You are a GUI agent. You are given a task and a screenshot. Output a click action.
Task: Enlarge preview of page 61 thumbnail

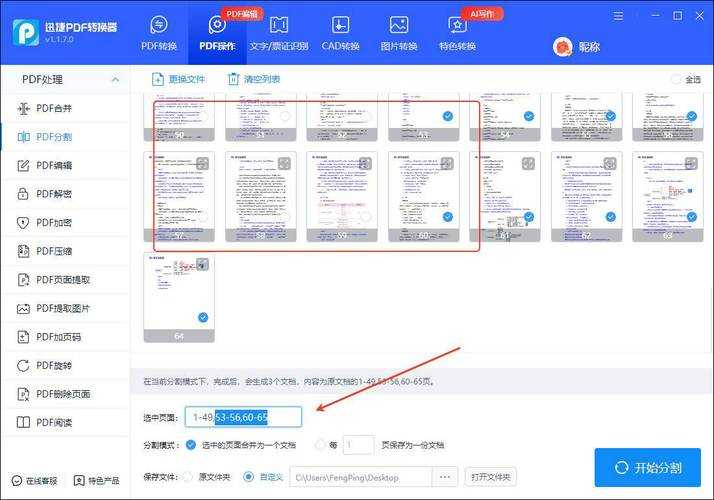[528, 163]
